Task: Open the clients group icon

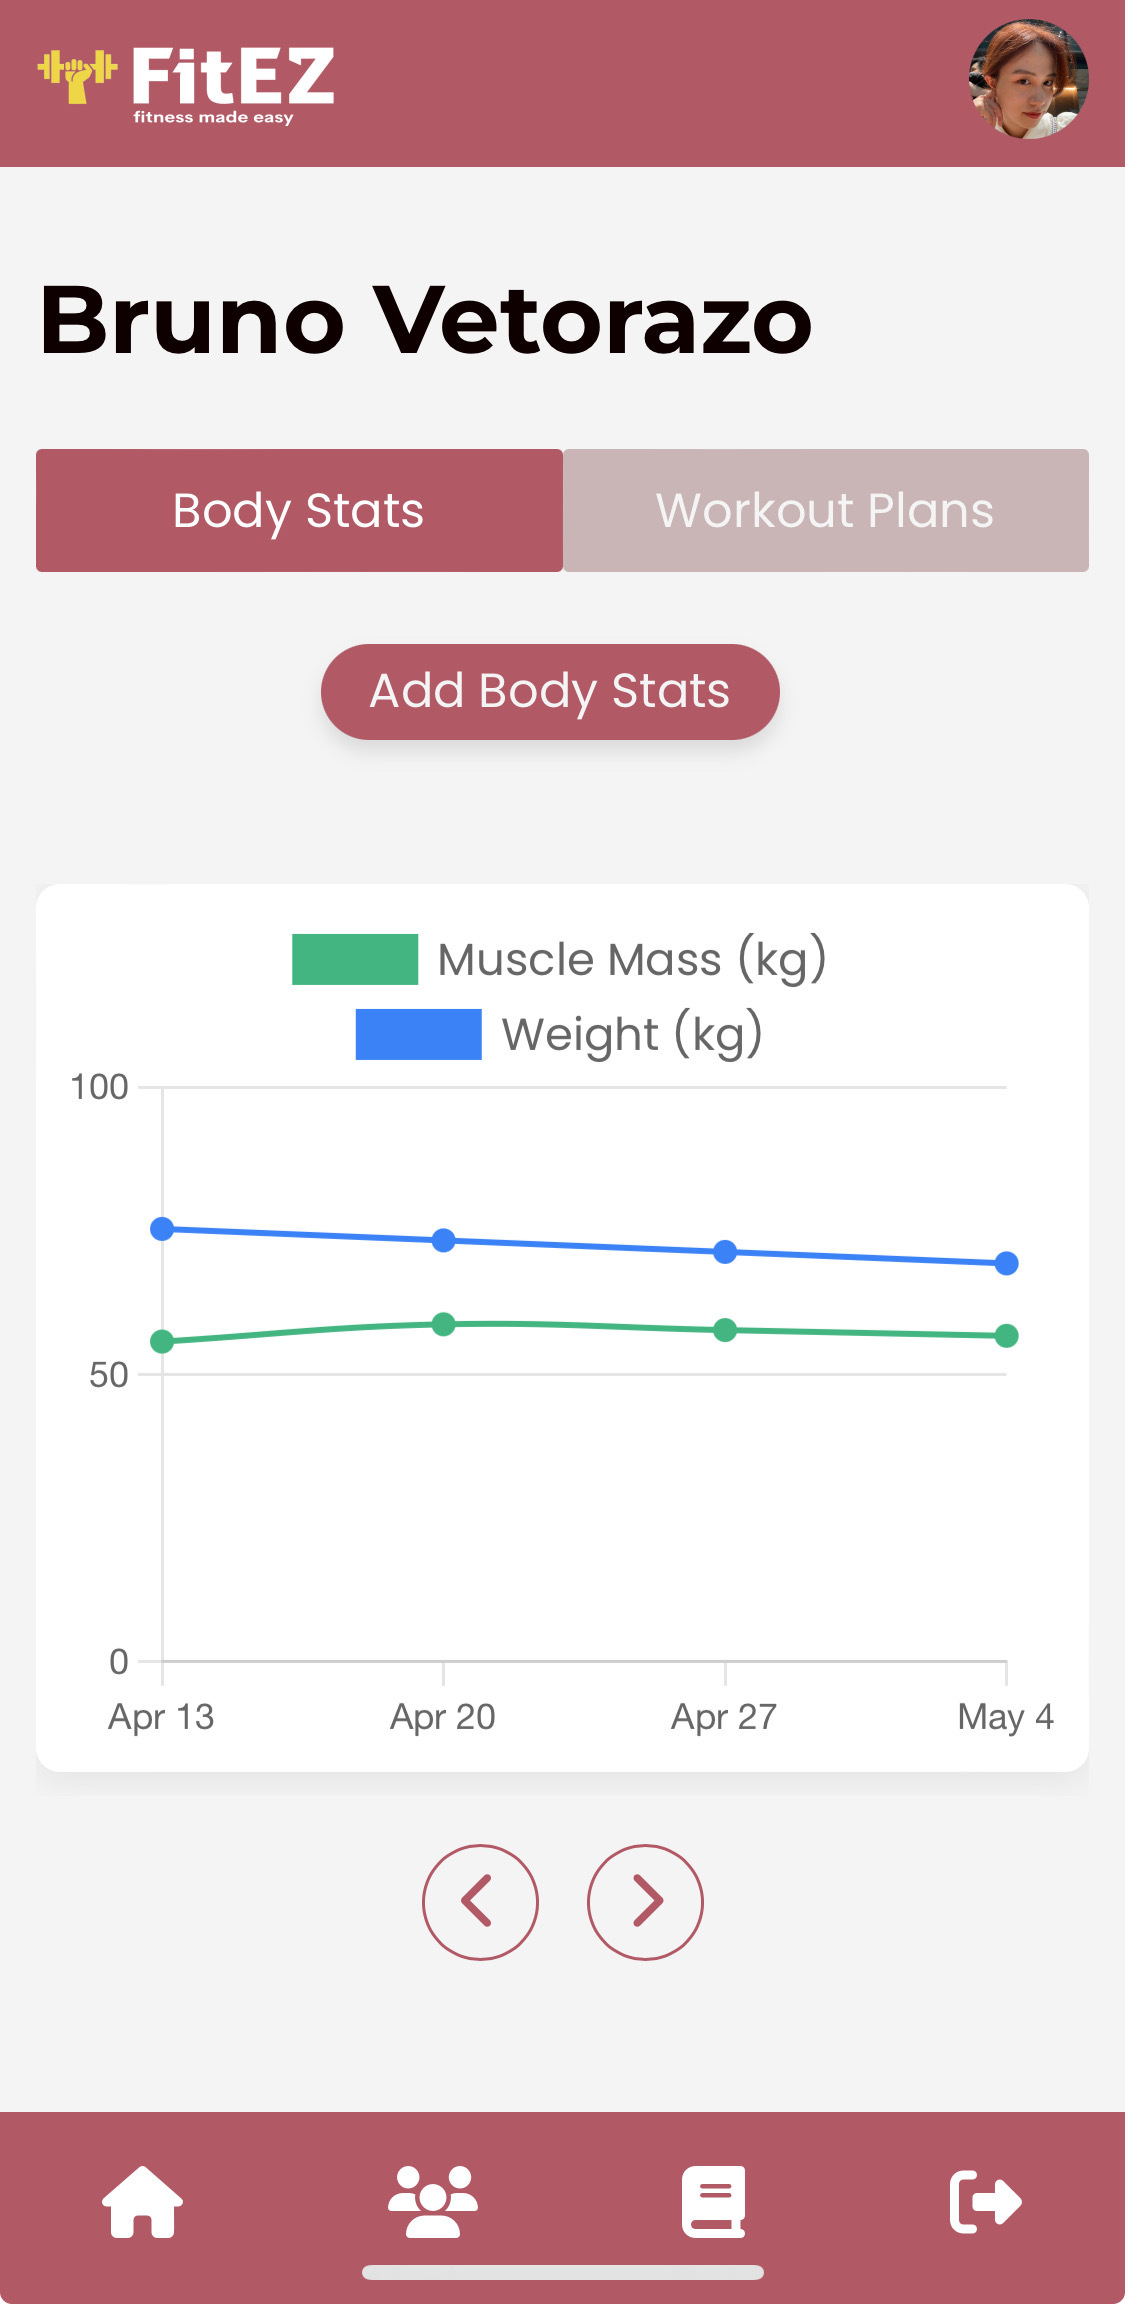Action: 432,2200
